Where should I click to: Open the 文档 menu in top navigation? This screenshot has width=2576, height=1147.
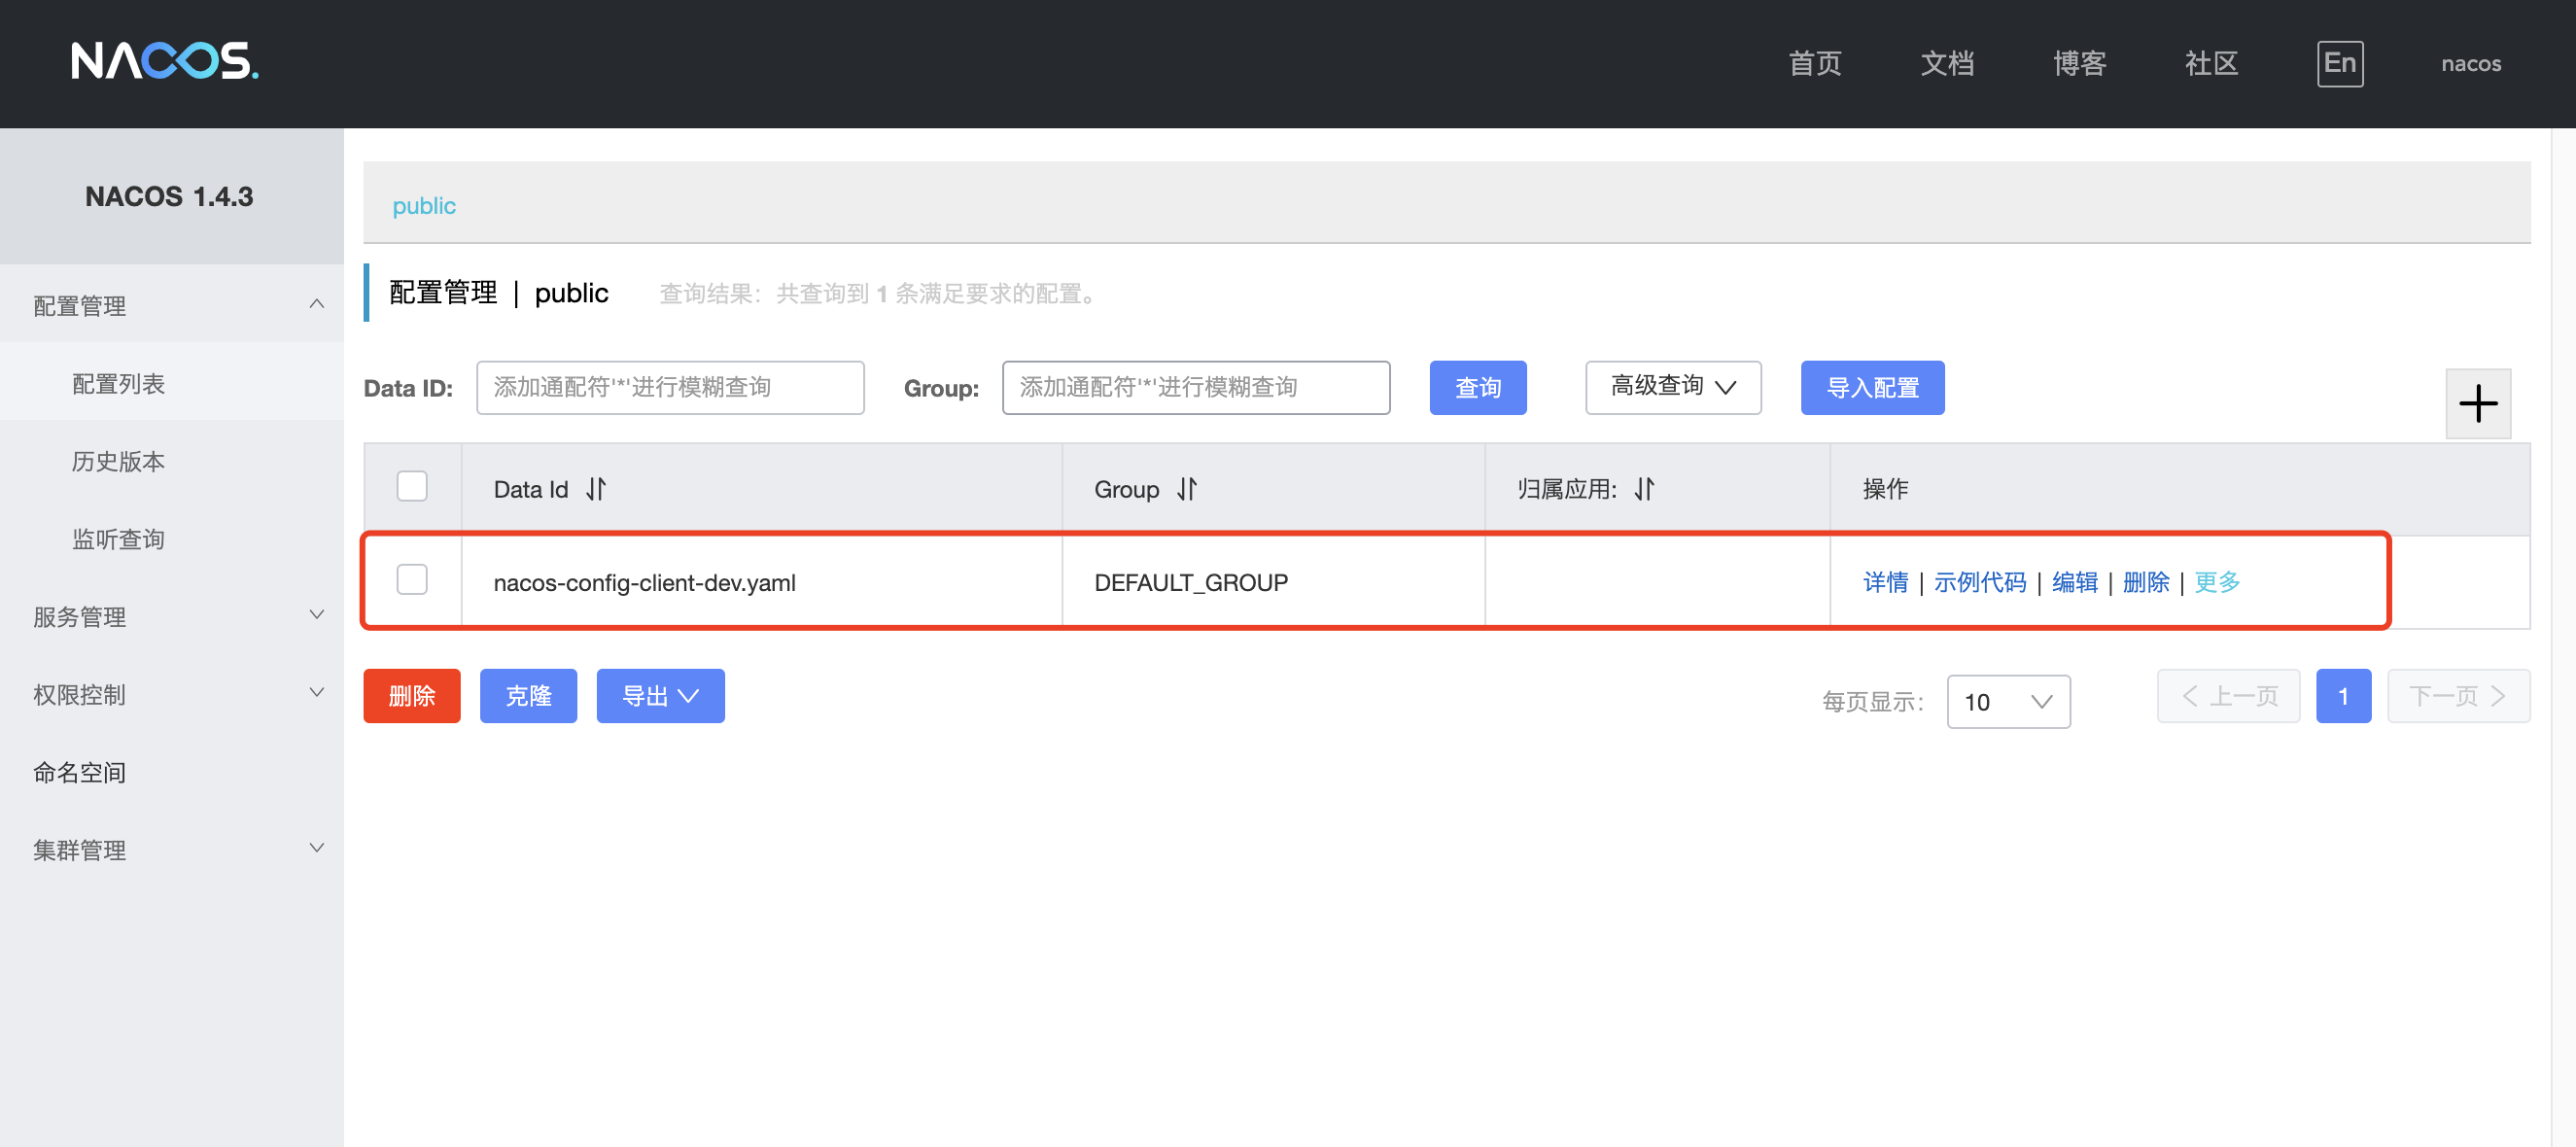(1946, 63)
